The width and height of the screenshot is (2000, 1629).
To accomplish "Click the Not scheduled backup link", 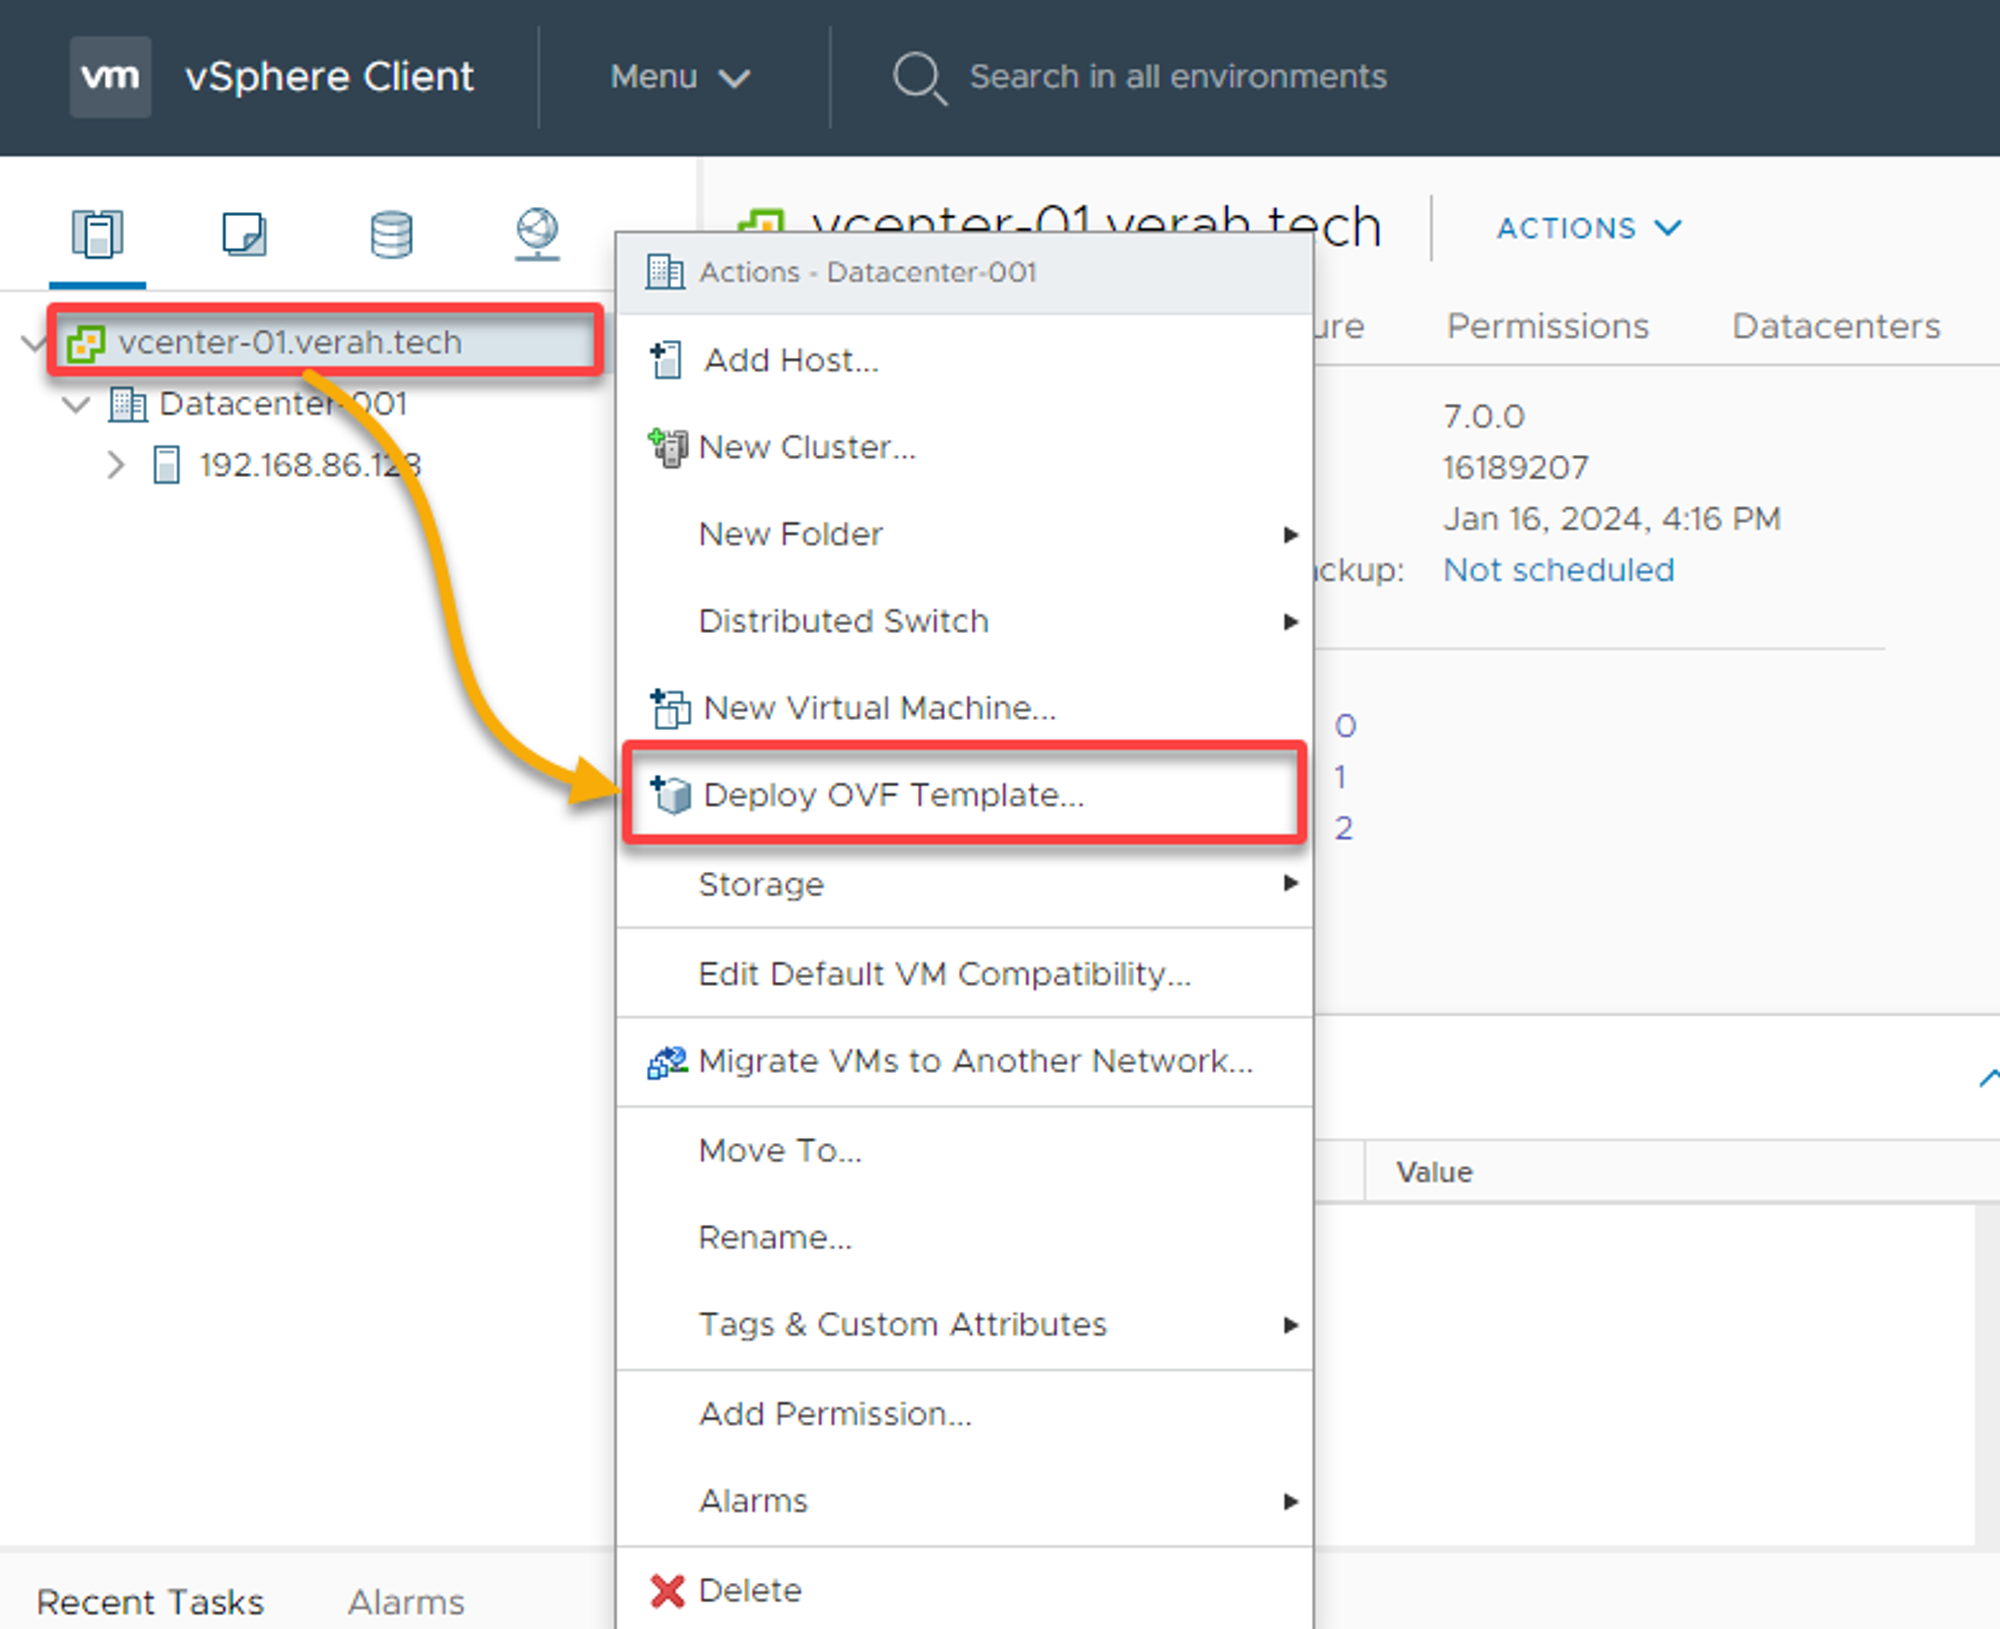I will pyautogui.click(x=1558, y=569).
